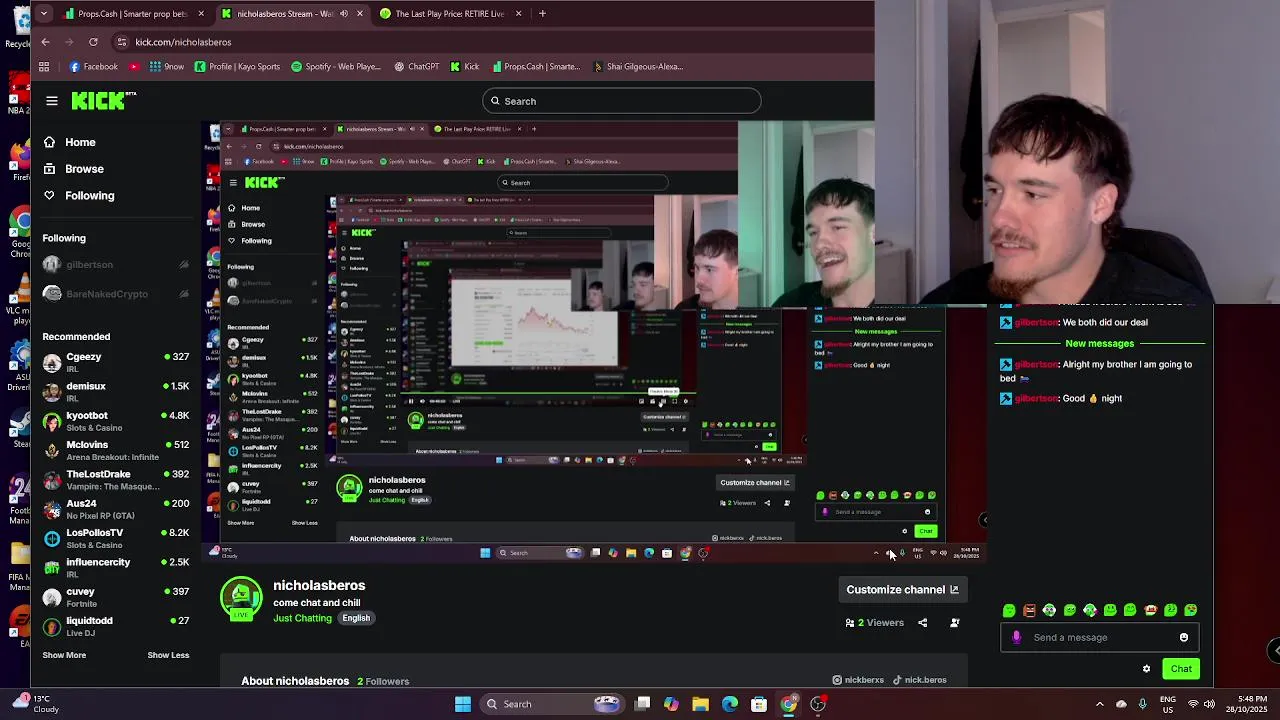Screen dimensions: 1280x720
Task: Open the BareNakedCrypto followed channel
Action: click(116, 294)
